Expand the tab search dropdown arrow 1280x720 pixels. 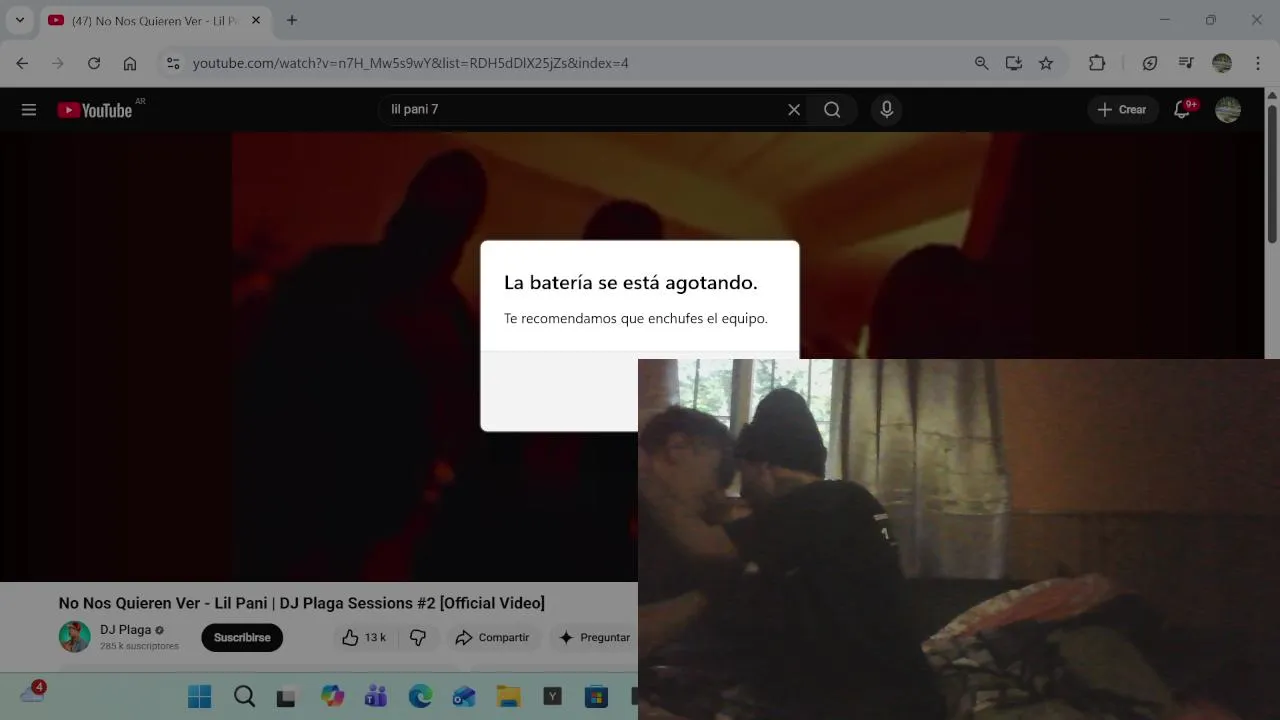coord(19,20)
